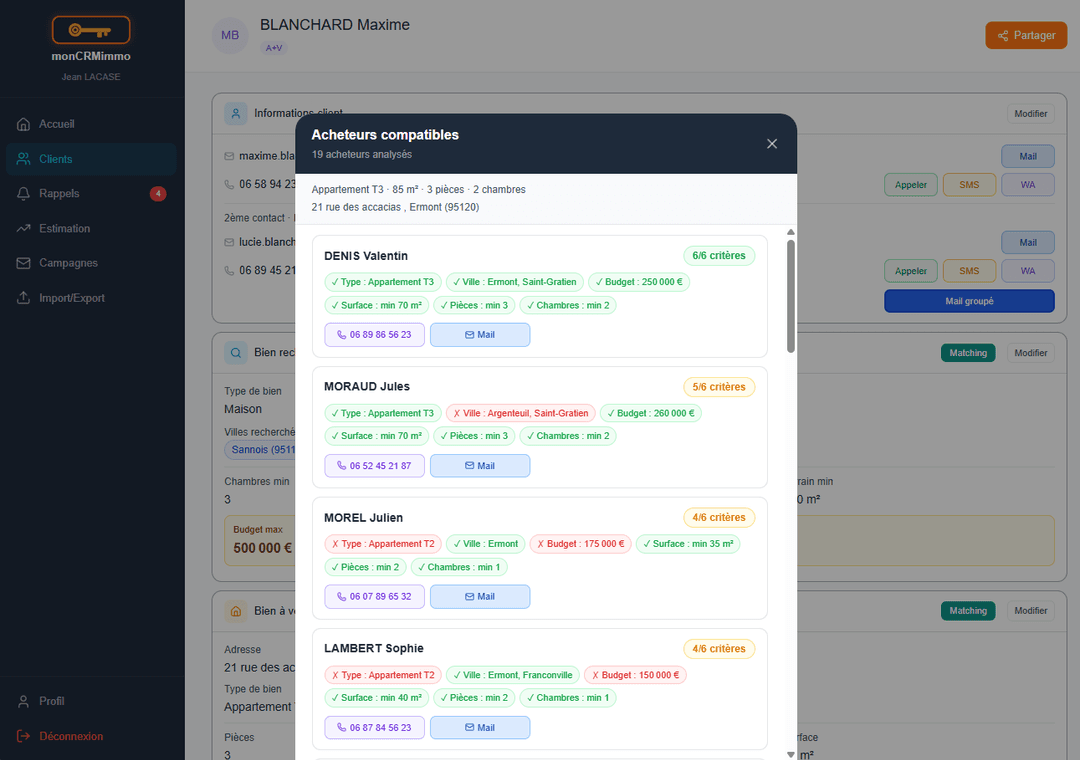
Task: Click the MB avatar circle
Action: tap(230, 35)
